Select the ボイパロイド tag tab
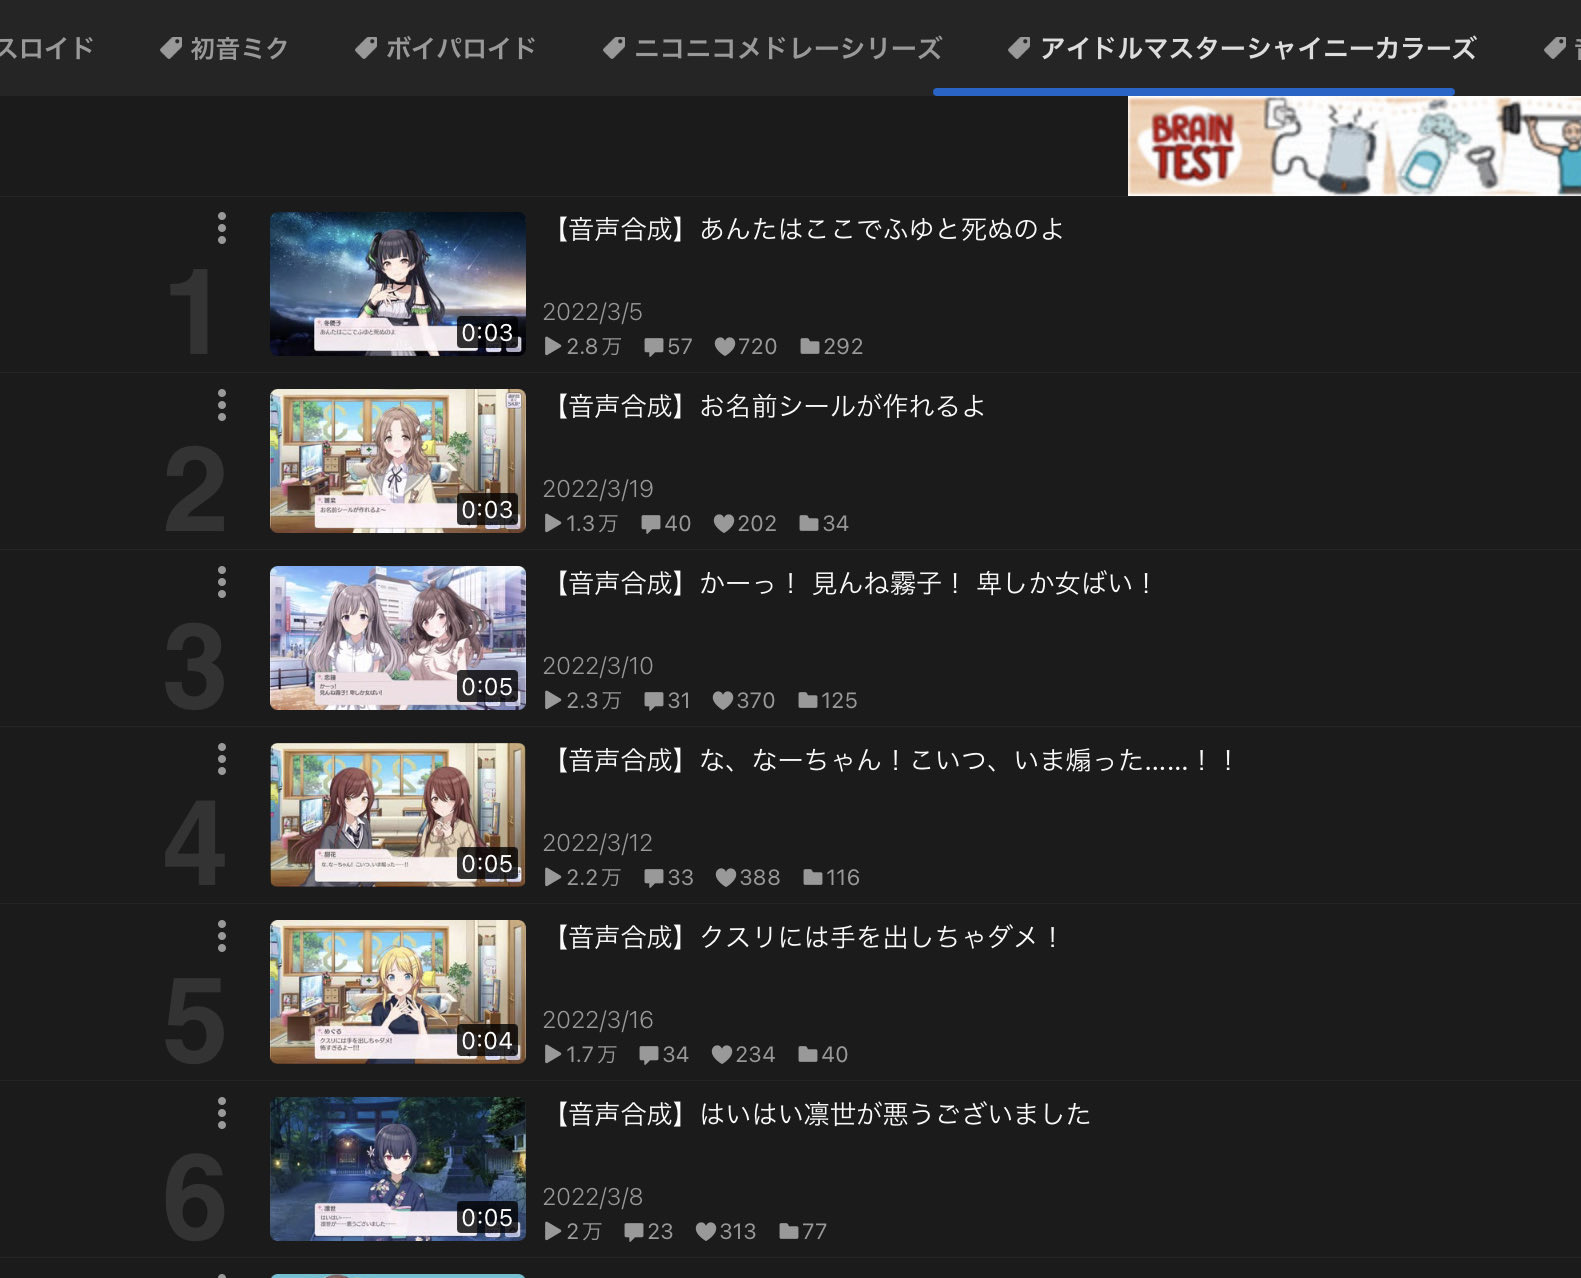1581x1278 pixels. tap(446, 48)
